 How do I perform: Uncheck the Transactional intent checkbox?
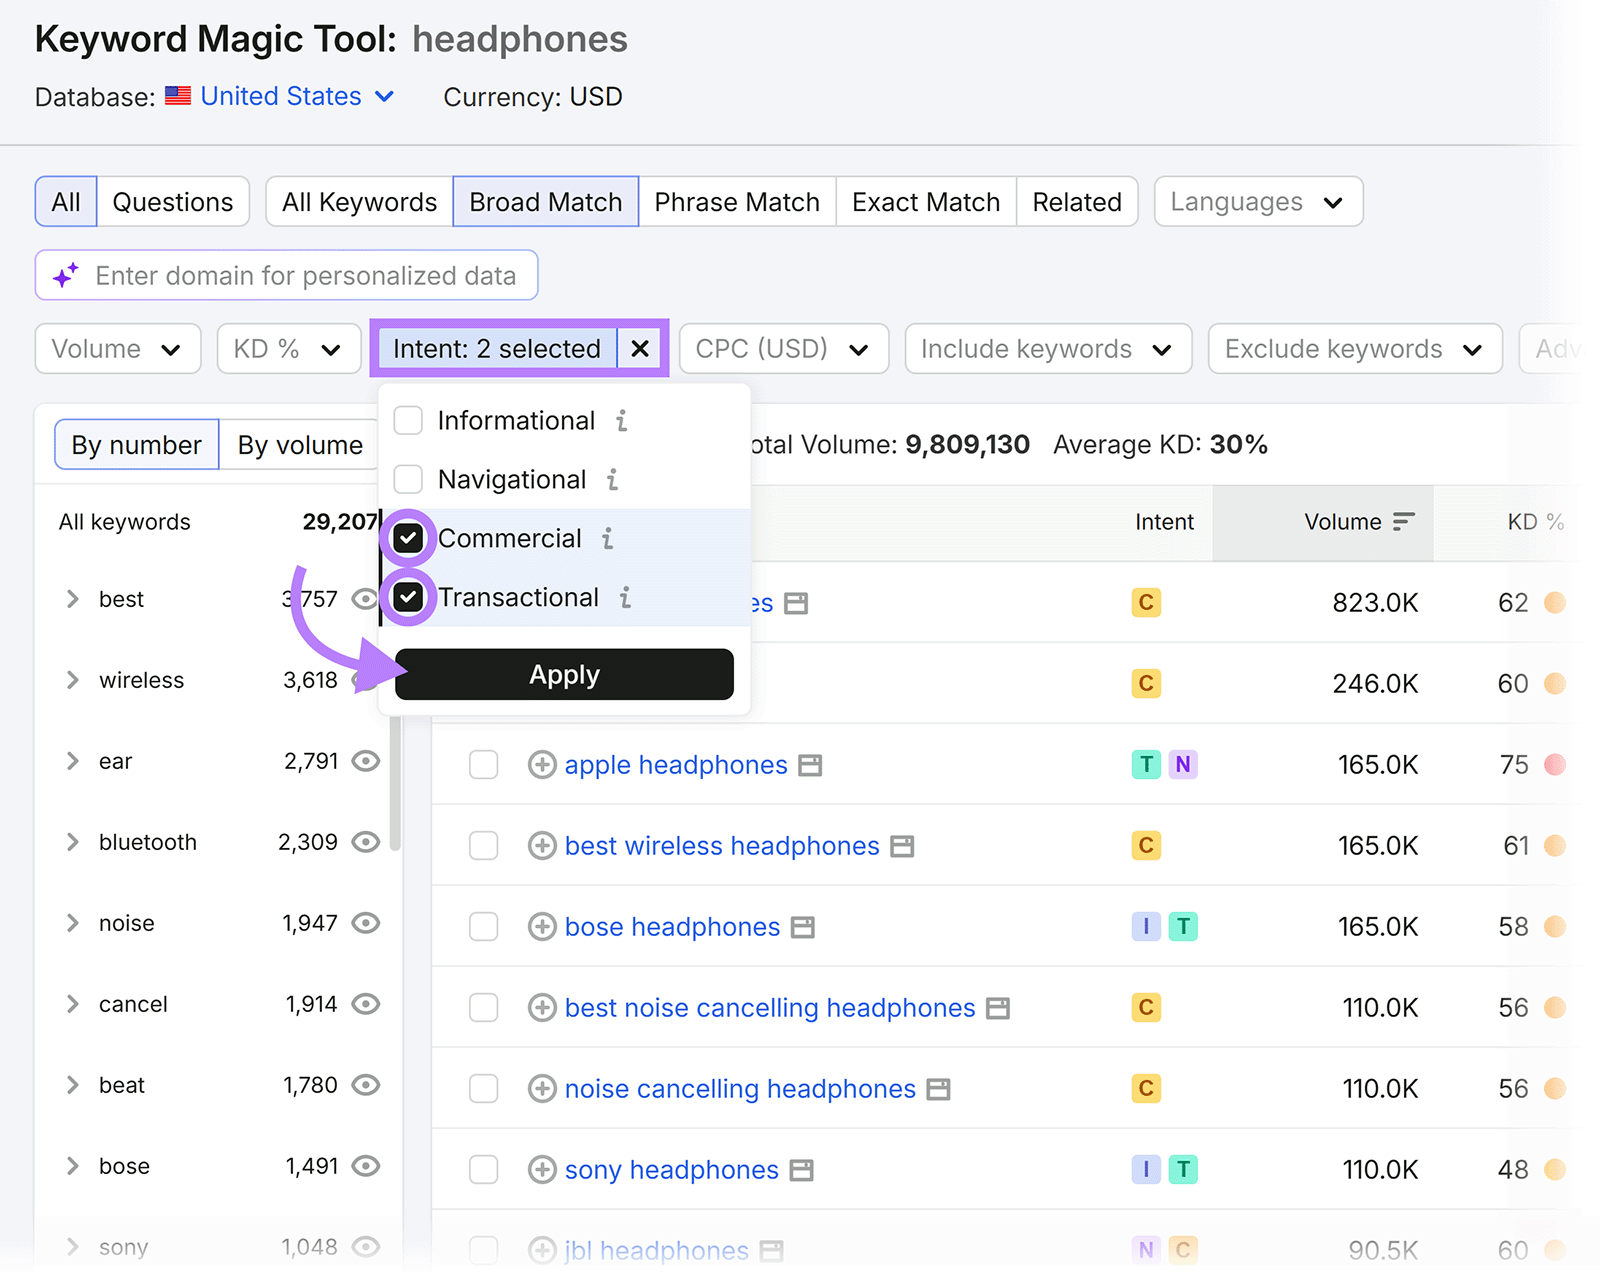(x=408, y=598)
